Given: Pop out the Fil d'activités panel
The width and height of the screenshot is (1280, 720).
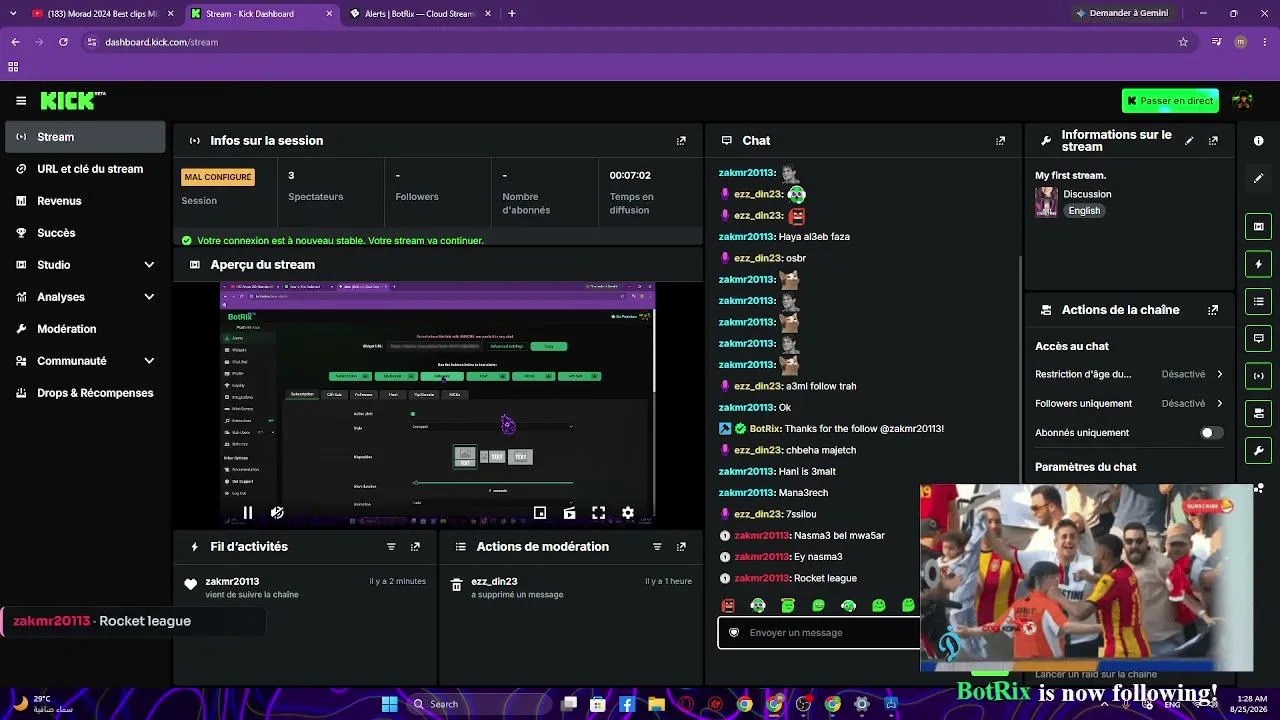Looking at the screenshot, I should pos(415,547).
